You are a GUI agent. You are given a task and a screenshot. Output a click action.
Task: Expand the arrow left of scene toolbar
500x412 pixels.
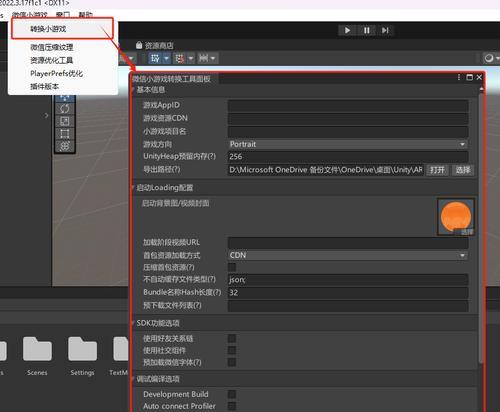(x=46, y=116)
